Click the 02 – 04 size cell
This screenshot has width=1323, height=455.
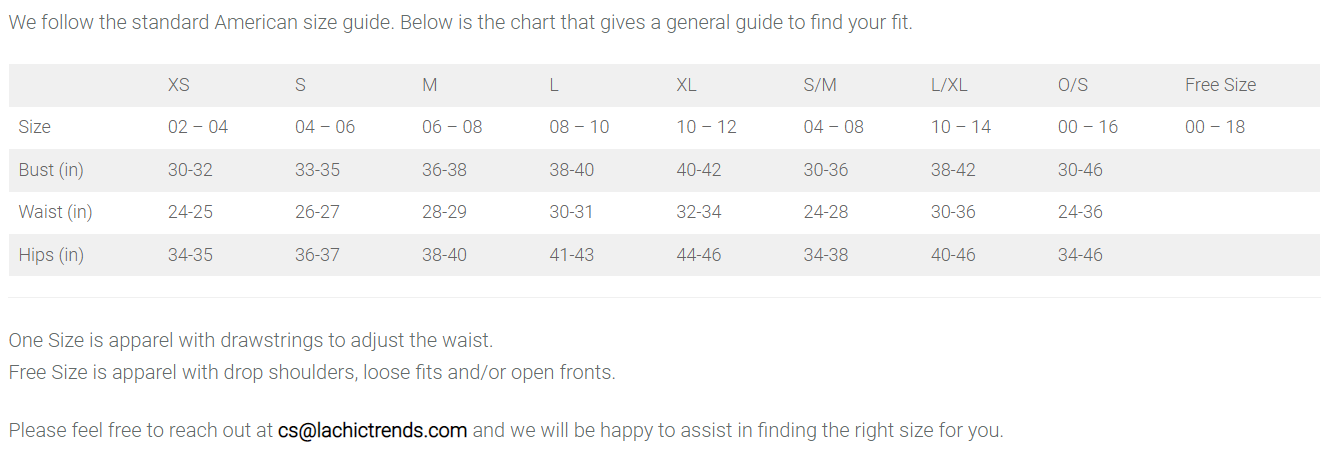click(x=198, y=127)
